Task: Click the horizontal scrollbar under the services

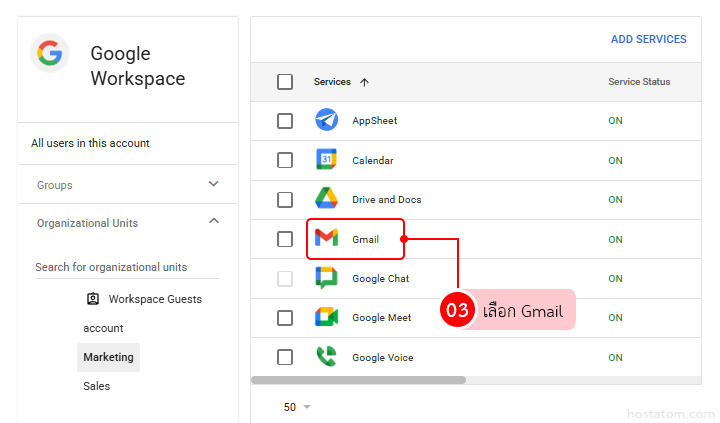Action: (x=359, y=380)
